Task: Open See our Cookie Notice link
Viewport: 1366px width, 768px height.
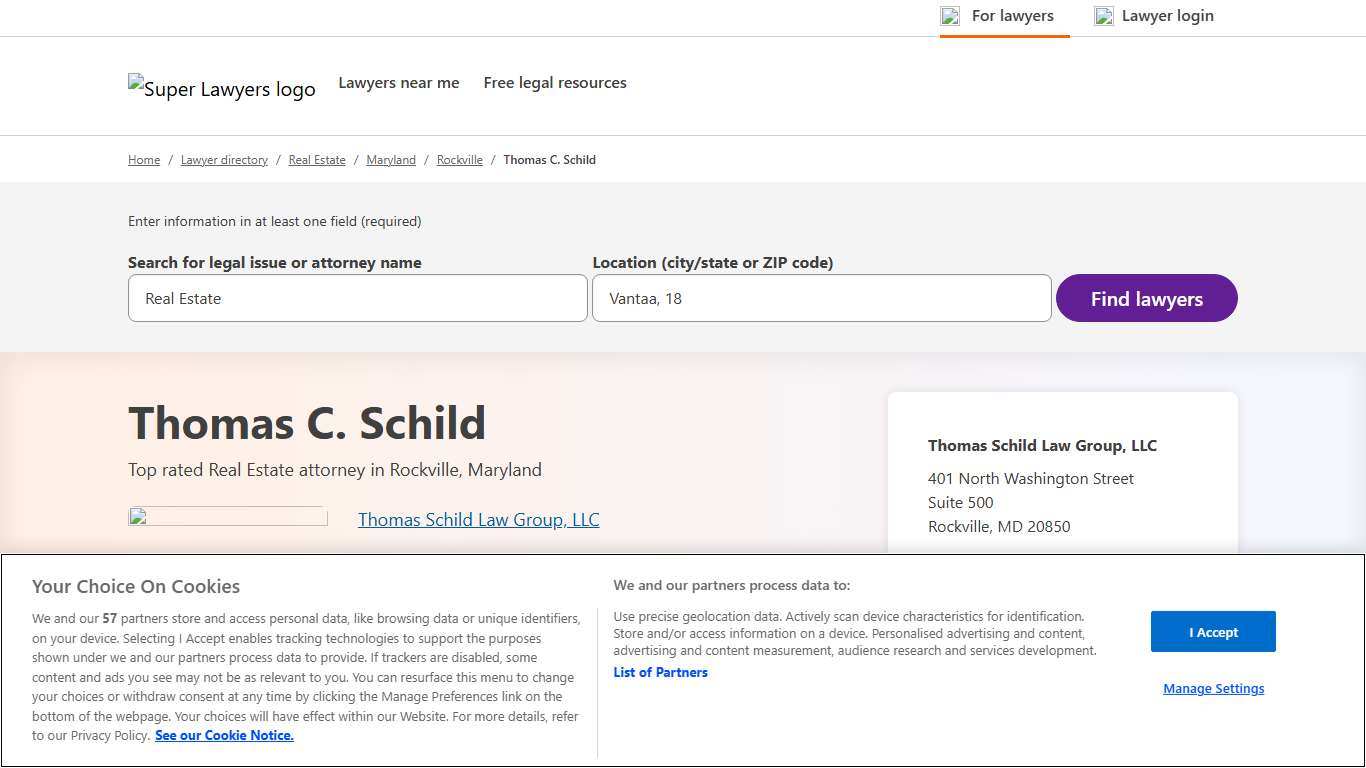Action: tap(224, 735)
